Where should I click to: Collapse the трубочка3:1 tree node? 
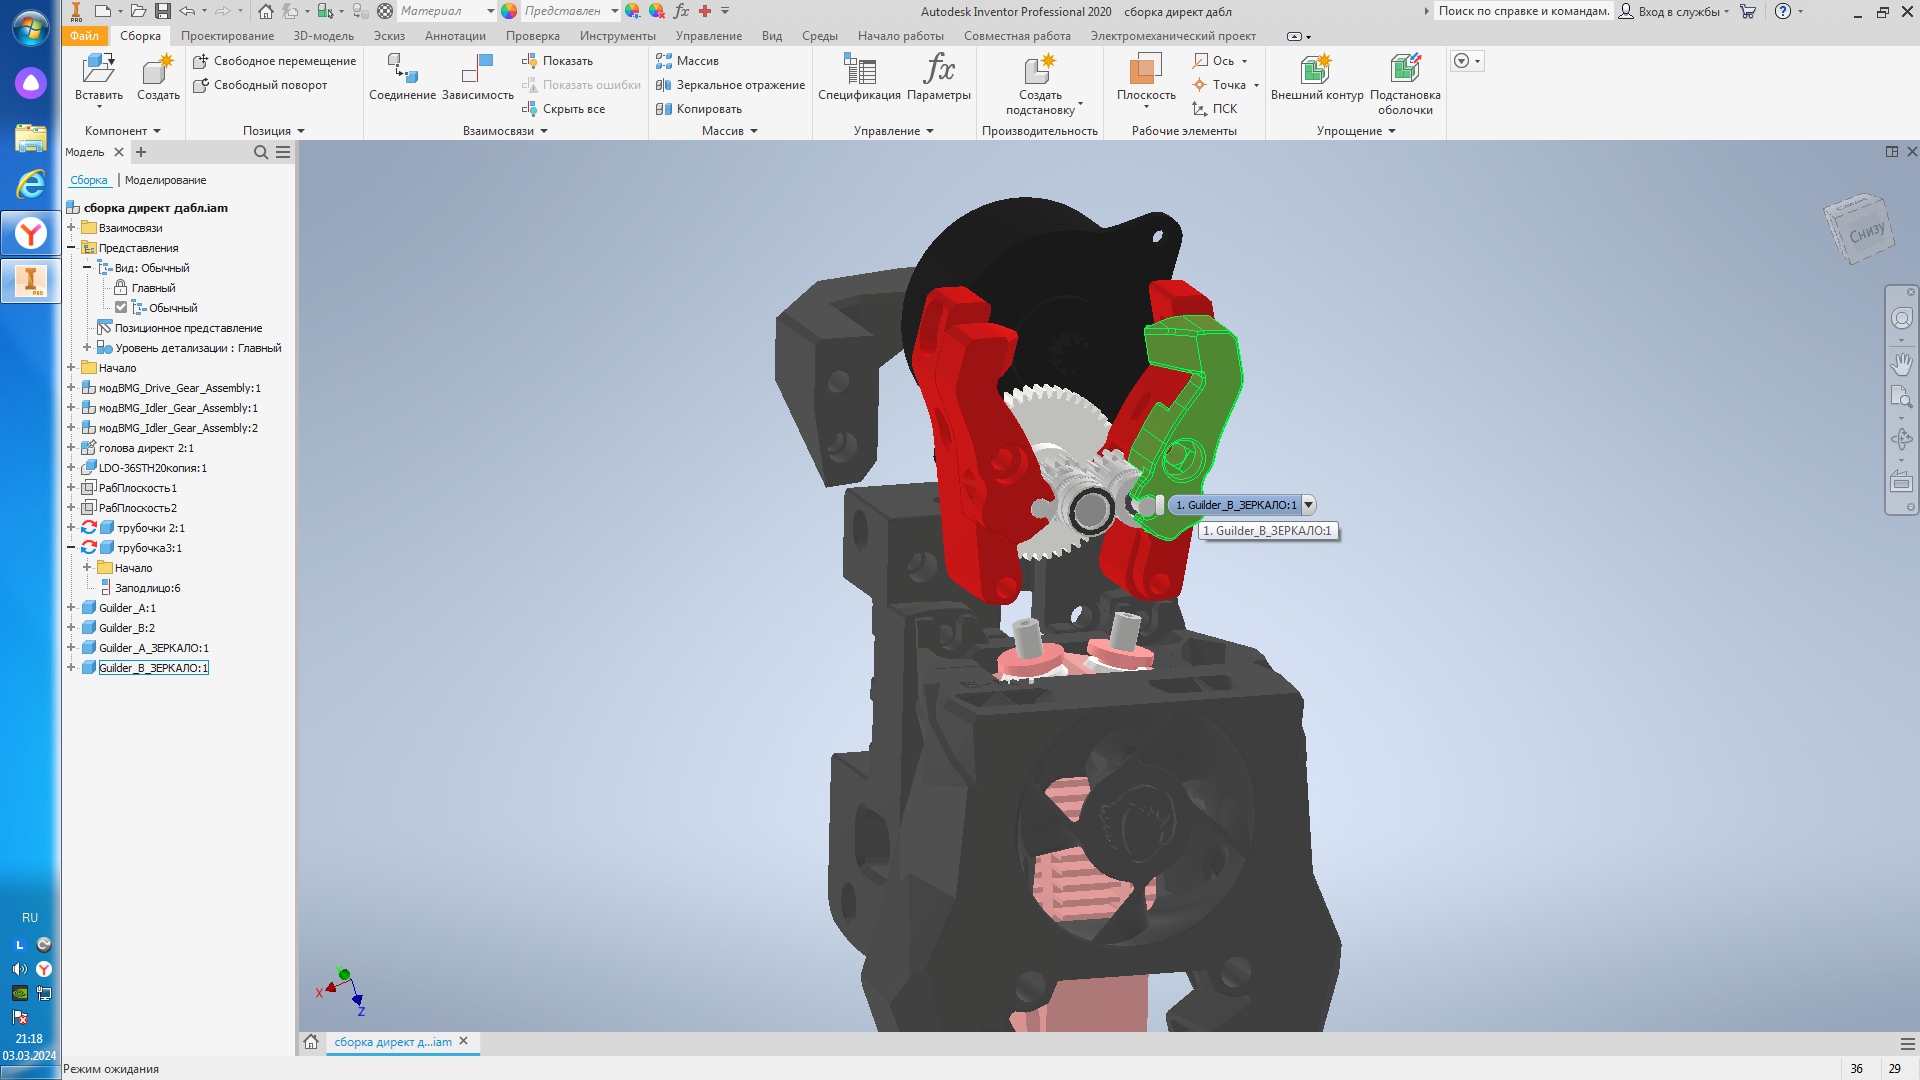[71, 548]
